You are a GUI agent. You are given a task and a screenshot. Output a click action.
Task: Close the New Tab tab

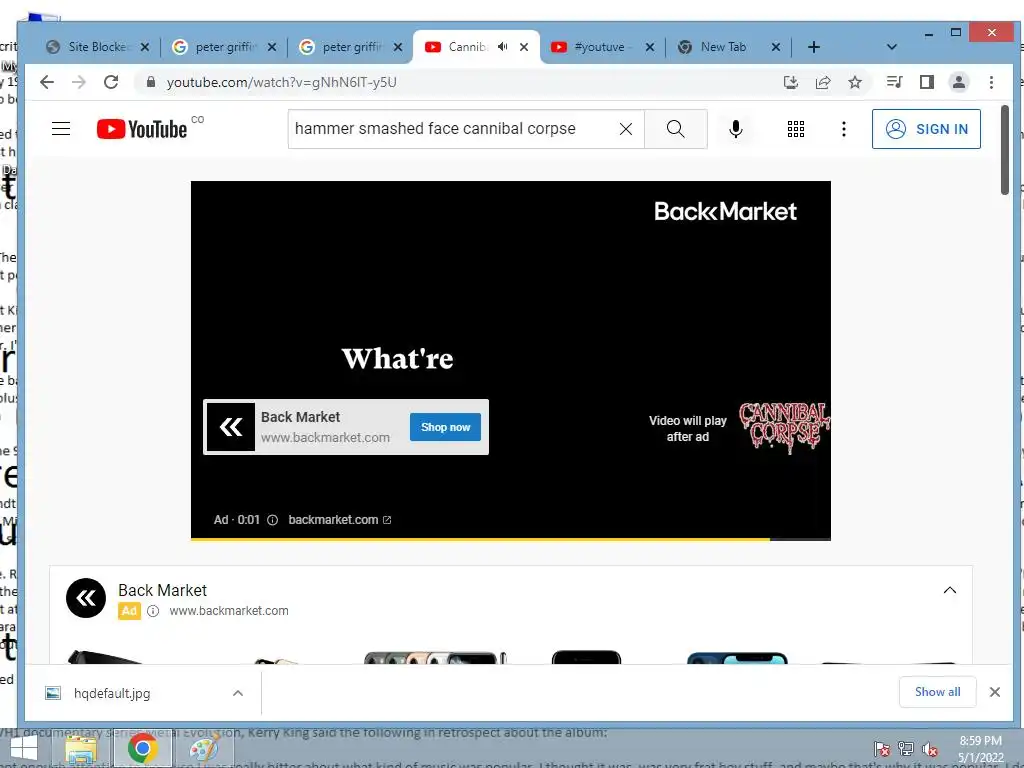[776, 47]
